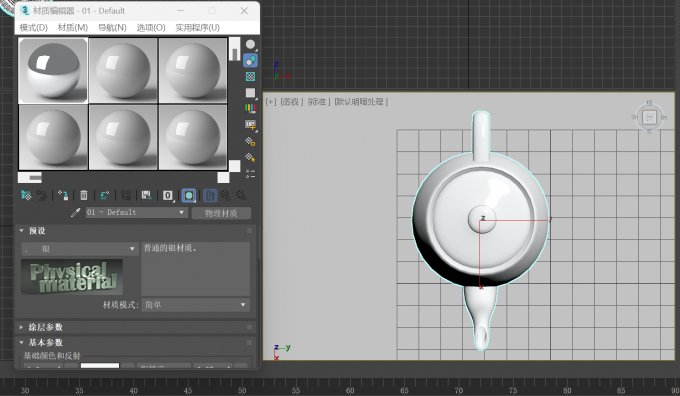The width and height of the screenshot is (680, 396).
Task: Assign Material to Selection icon
Action: (63, 195)
